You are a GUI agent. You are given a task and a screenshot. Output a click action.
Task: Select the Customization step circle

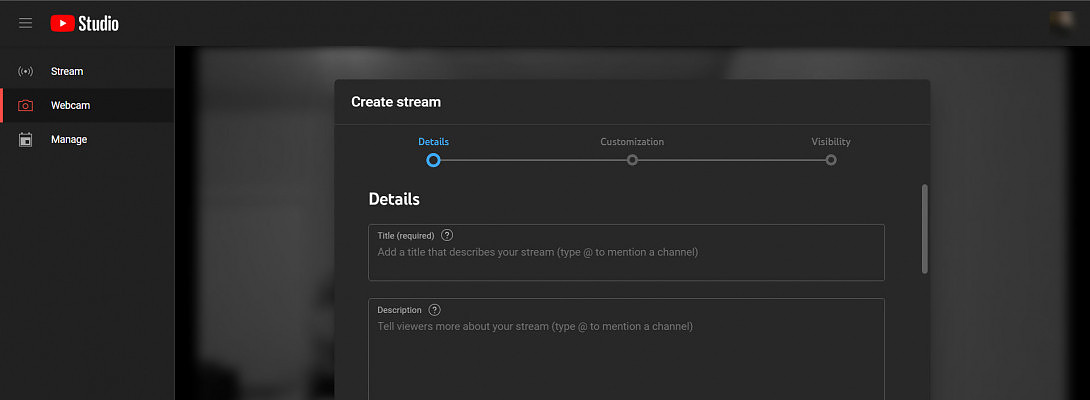coord(632,160)
